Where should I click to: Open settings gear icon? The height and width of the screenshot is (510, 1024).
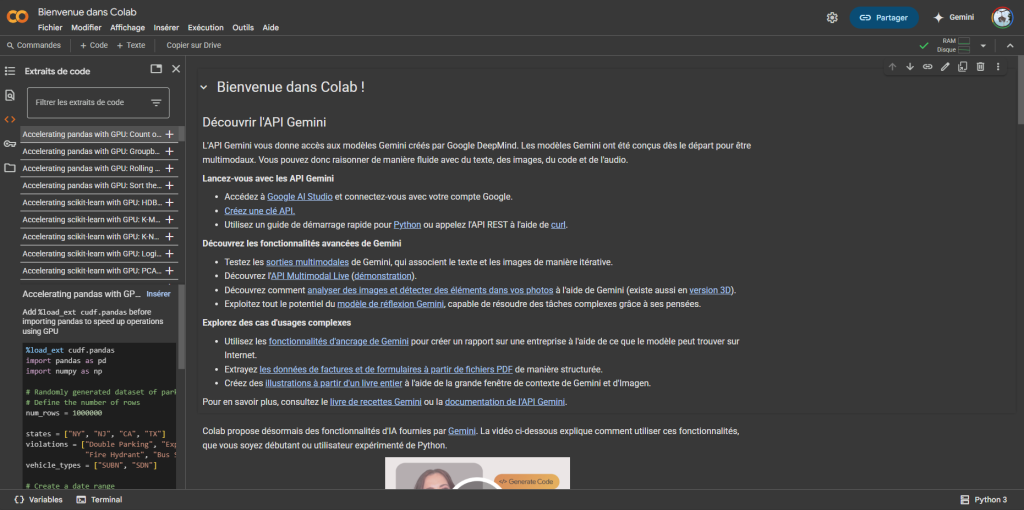pyautogui.click(x=832, y=18)
